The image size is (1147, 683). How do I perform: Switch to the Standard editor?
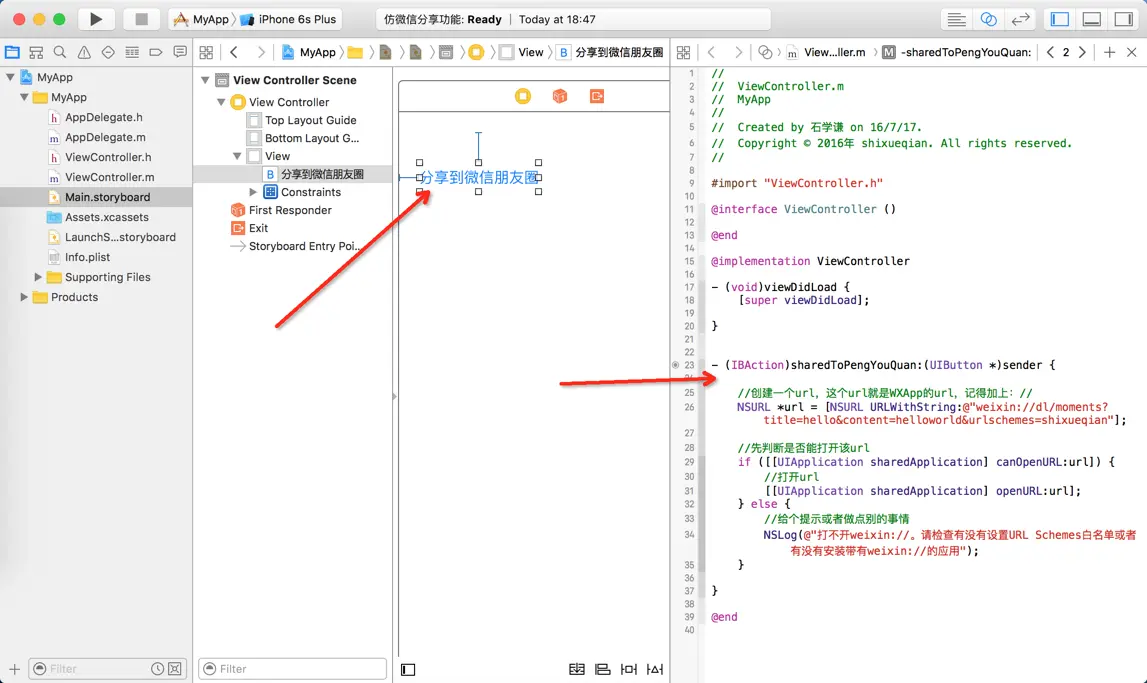[x=956, y=20]
